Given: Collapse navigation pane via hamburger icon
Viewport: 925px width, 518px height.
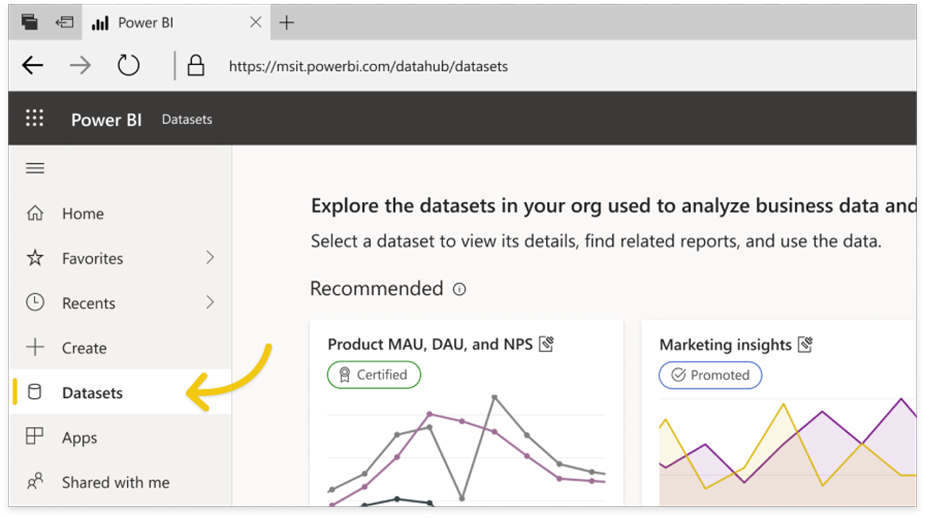Looking at the screenshot, I should click(x=35, y=169).
